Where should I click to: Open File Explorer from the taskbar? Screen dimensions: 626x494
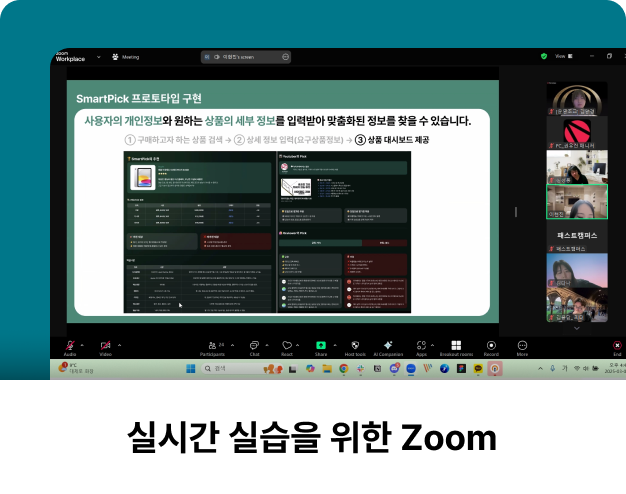pos(327,369)
